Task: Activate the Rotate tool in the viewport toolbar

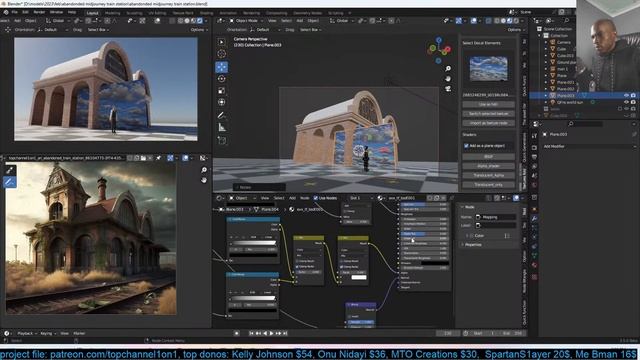Action: click(222, 78)
